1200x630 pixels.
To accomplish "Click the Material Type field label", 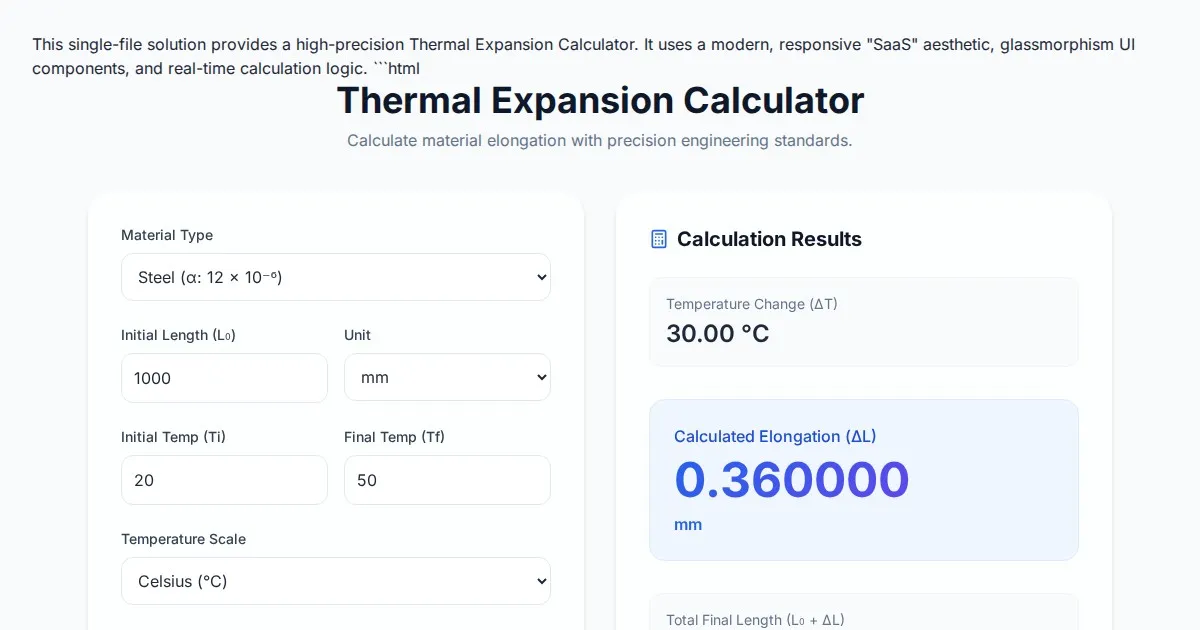I will [167, 235].
